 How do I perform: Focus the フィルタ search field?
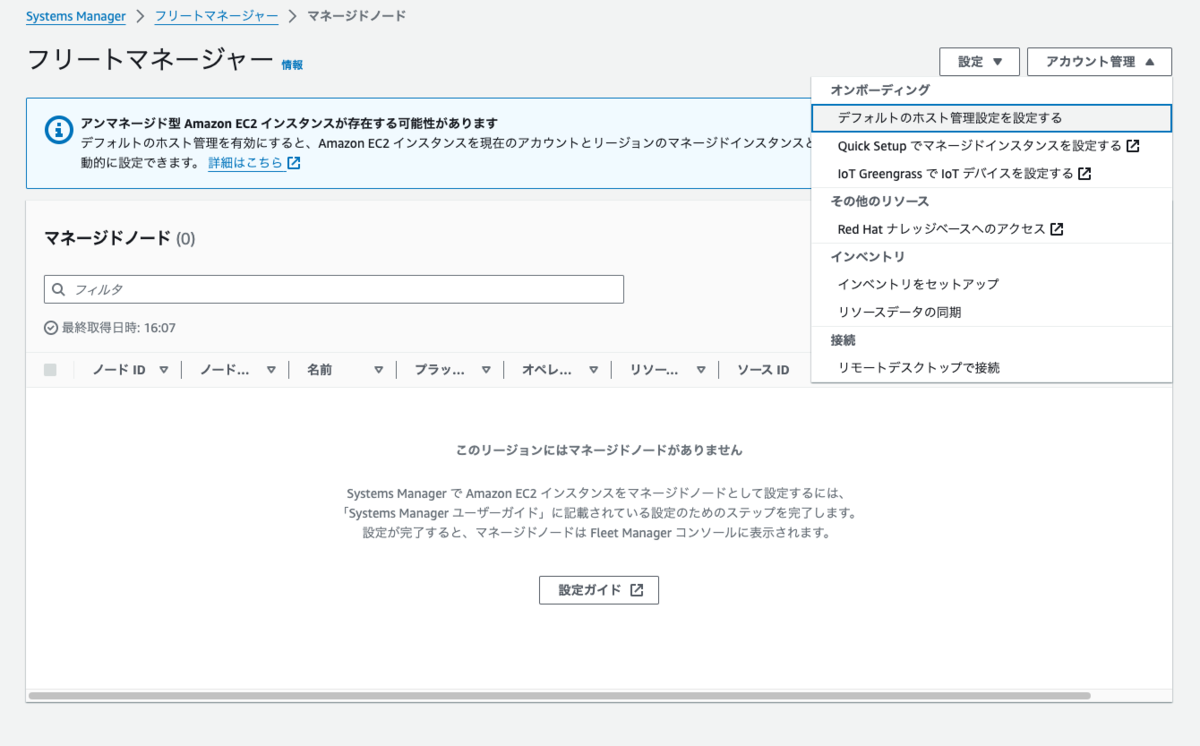click(334, 290)
